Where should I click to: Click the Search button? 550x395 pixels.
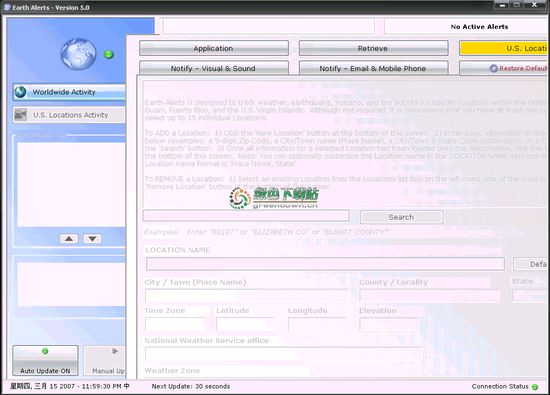tap(401, 217)
